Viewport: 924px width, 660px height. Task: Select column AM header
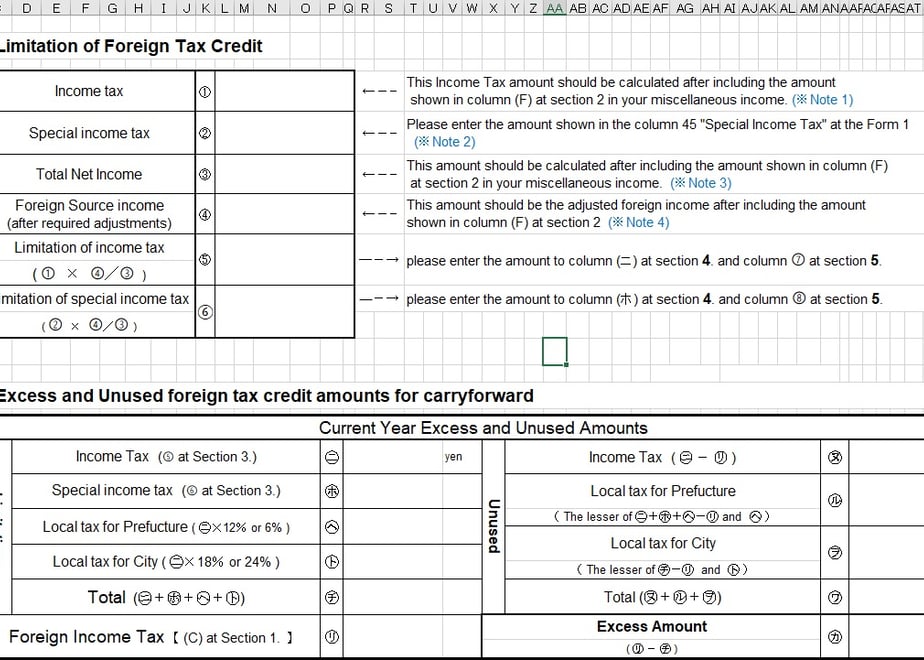pyautogui.click(x=809, y=8)
